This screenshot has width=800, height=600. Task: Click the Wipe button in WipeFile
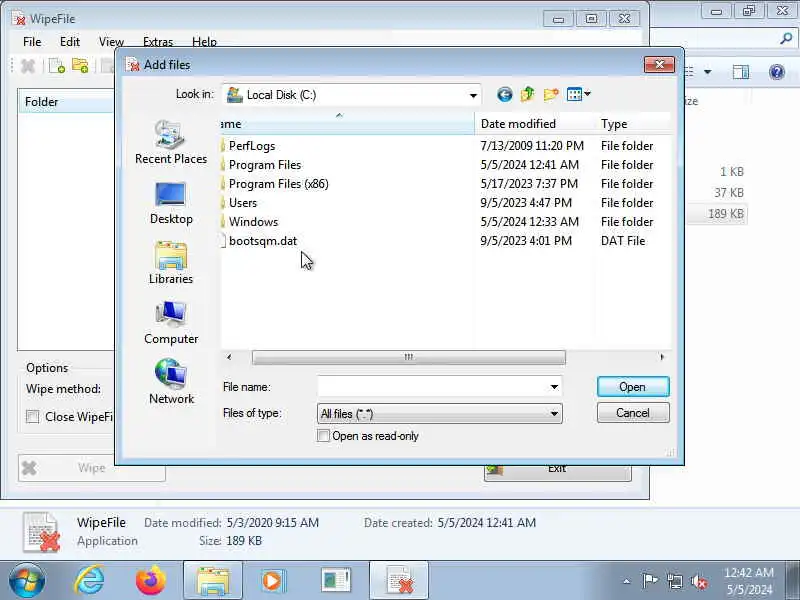pos(91,468)
